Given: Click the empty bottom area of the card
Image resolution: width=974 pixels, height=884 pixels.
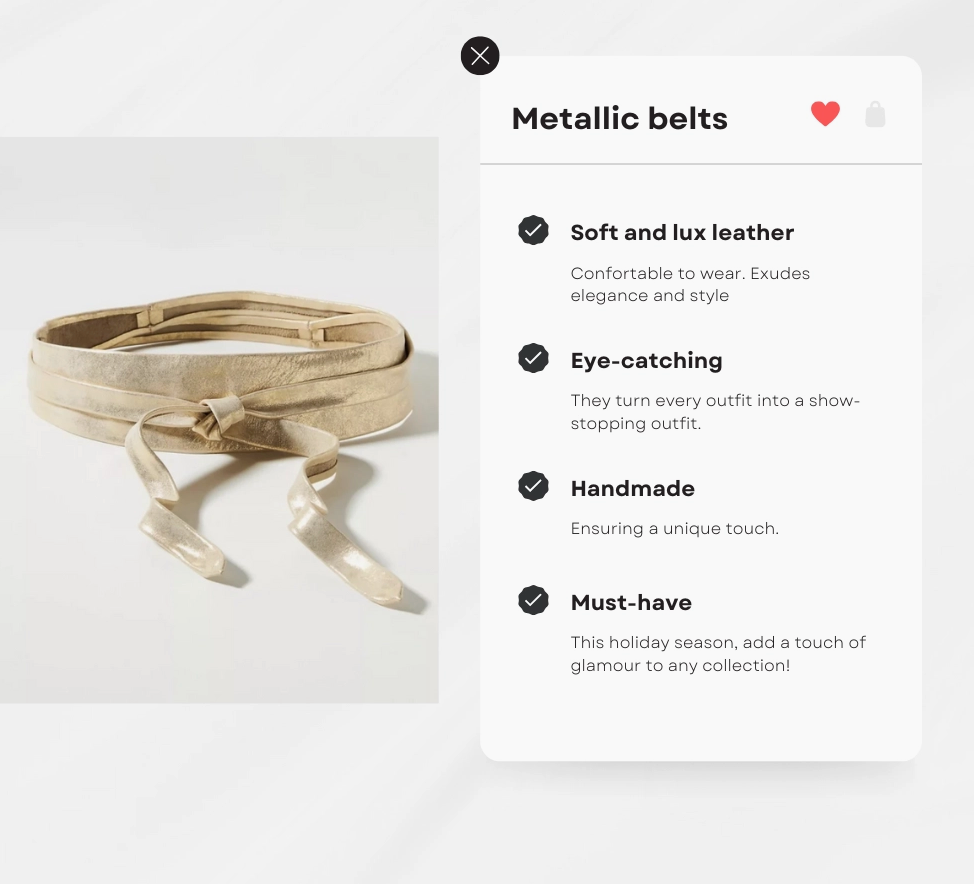Looking at the screenshot, I should (x=701, y=719).
